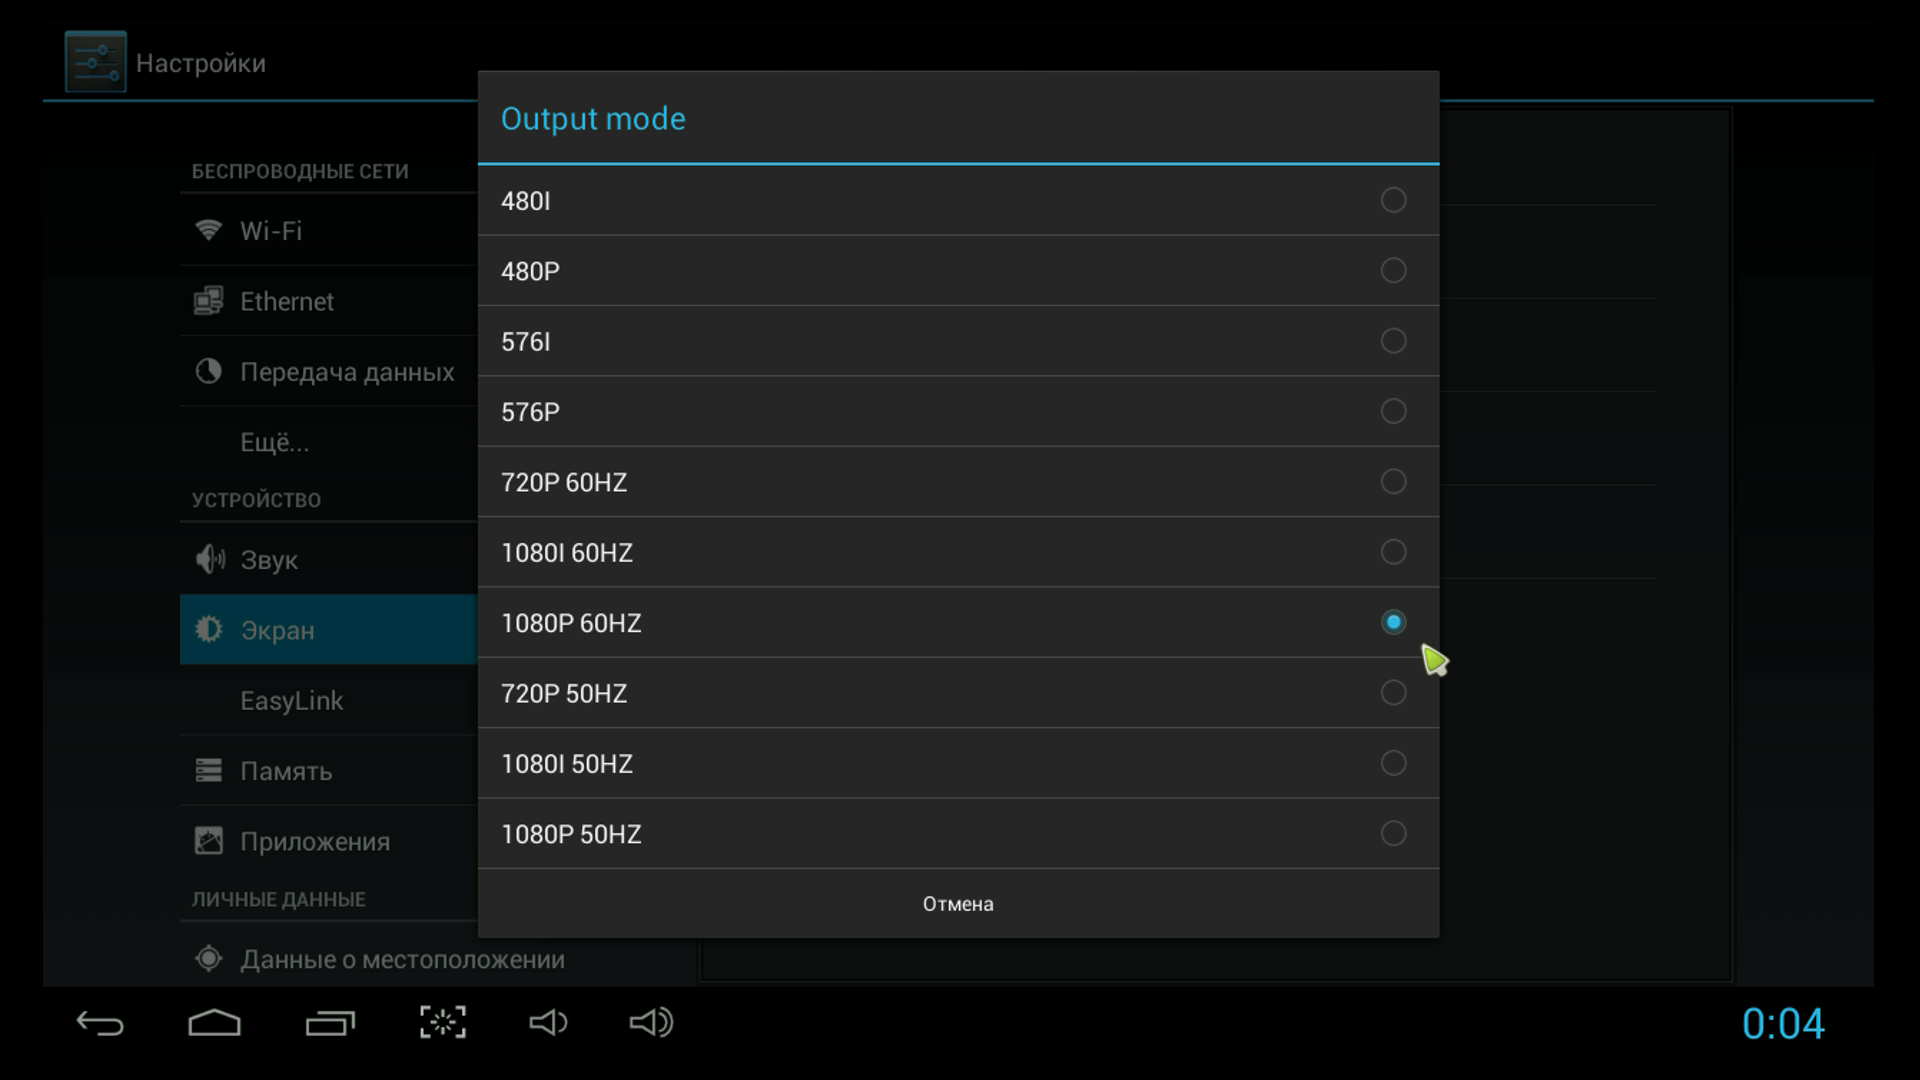Select 1080P 50HZ output option
Viewport: 1920px width, 1080px height.
click(1393, 833)
